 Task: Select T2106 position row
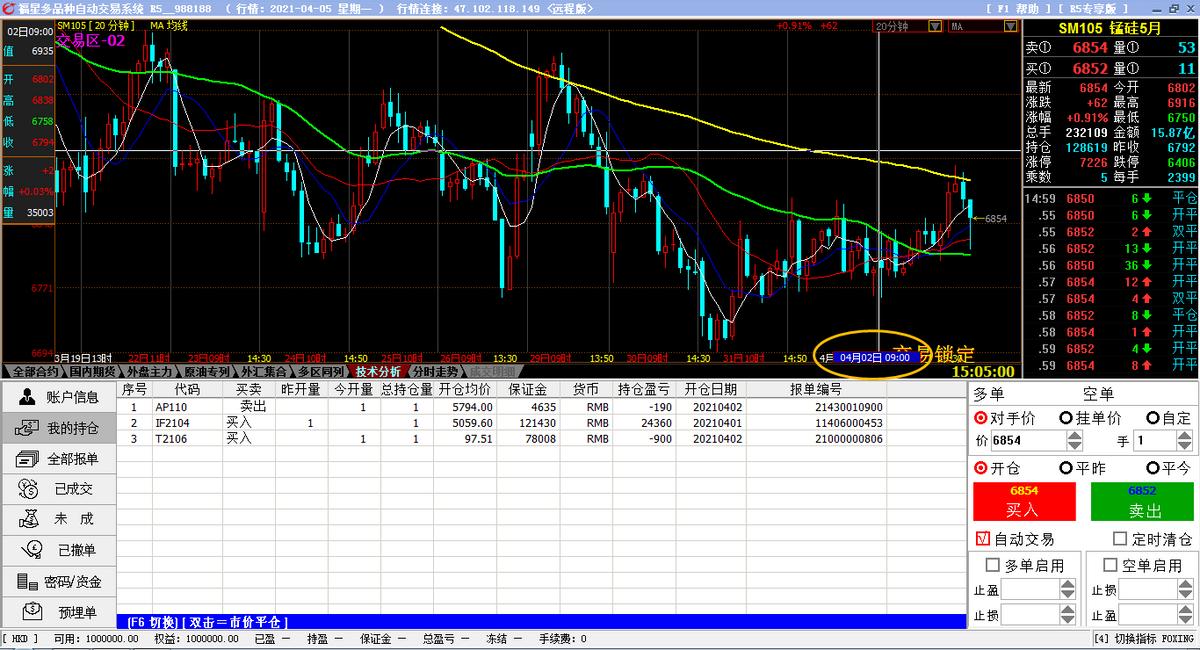pos(541,439)
